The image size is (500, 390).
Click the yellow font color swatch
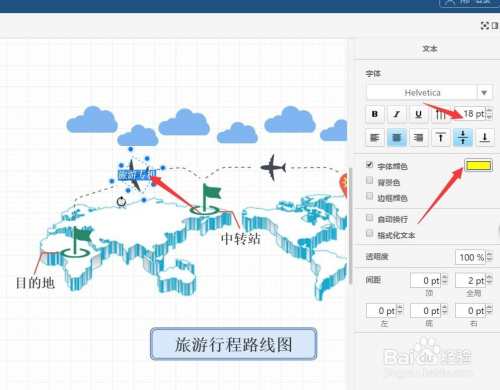(x=478, y=166)
